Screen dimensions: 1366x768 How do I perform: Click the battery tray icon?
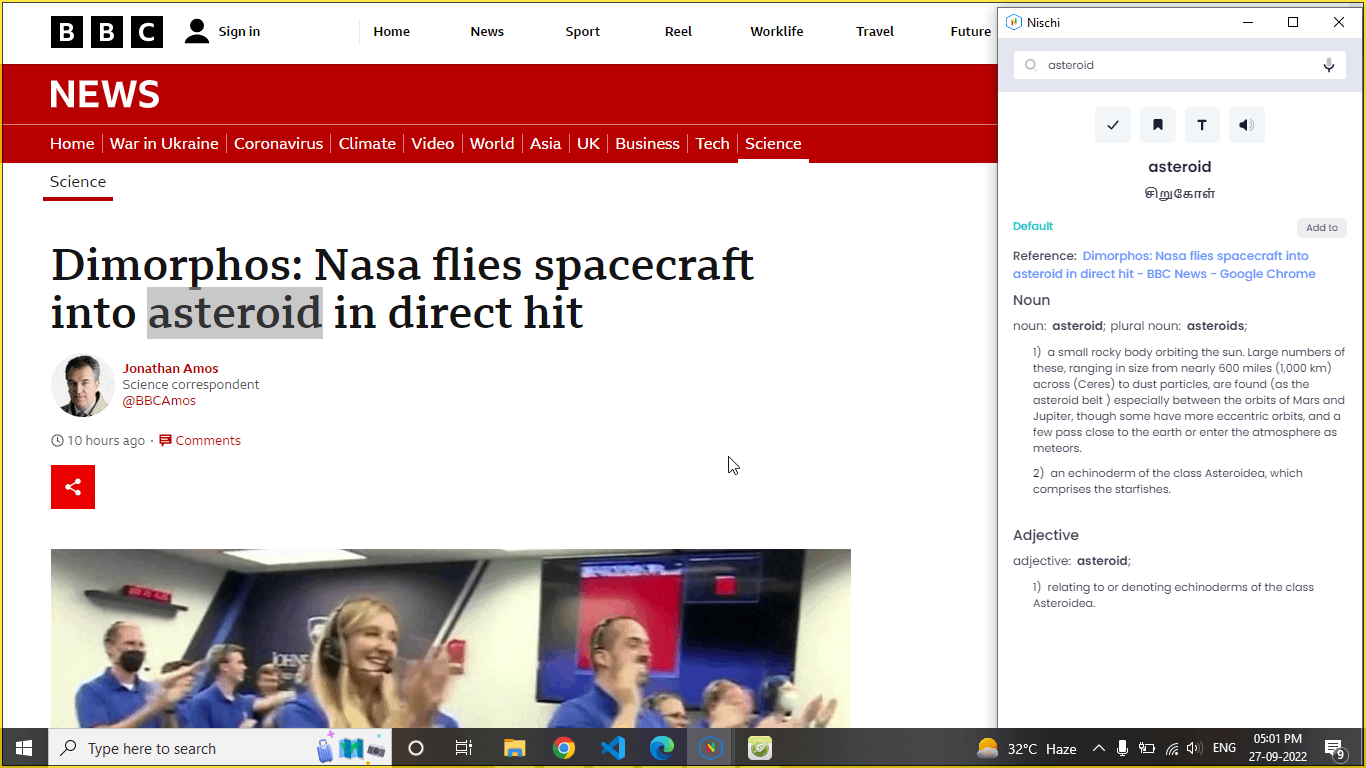[x=1148, y=748]
